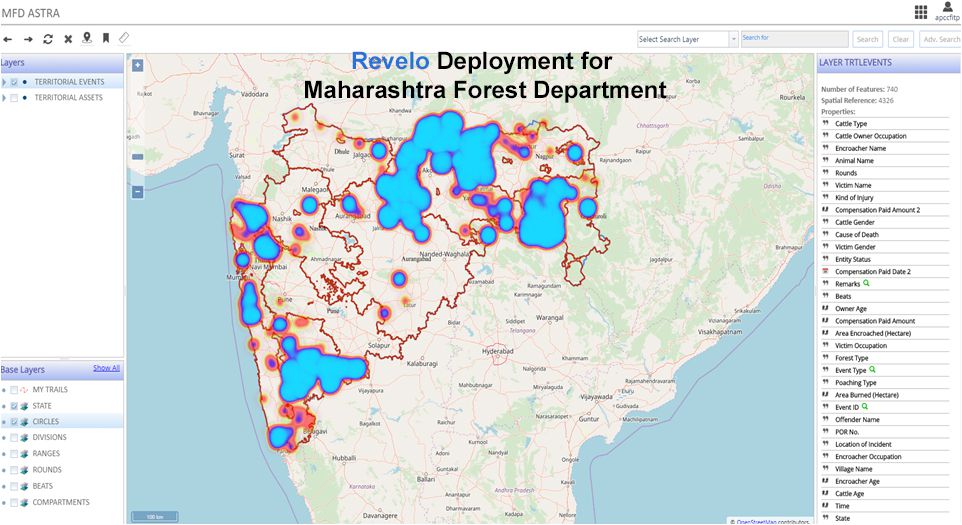The height and width of the screenshot is (525, 962).
Task: Click the forward arrow in the toolbar
Action: 28,39
